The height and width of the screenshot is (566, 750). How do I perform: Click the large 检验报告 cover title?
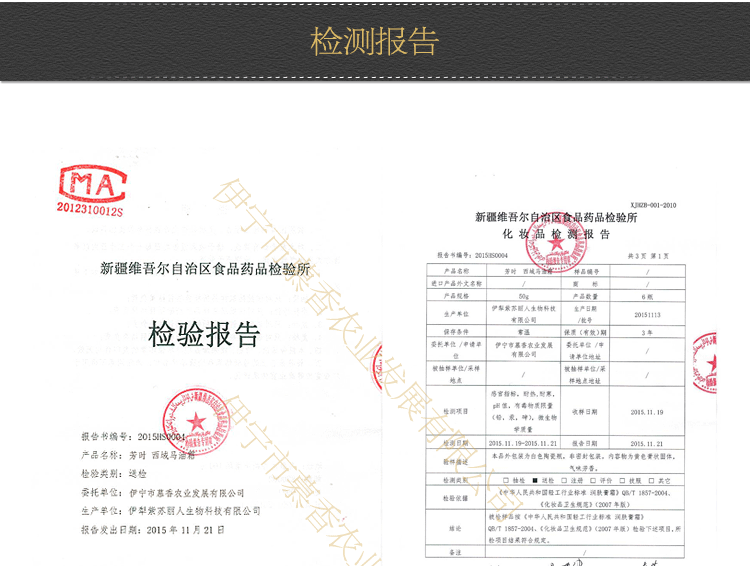click(x=203, y=335)
